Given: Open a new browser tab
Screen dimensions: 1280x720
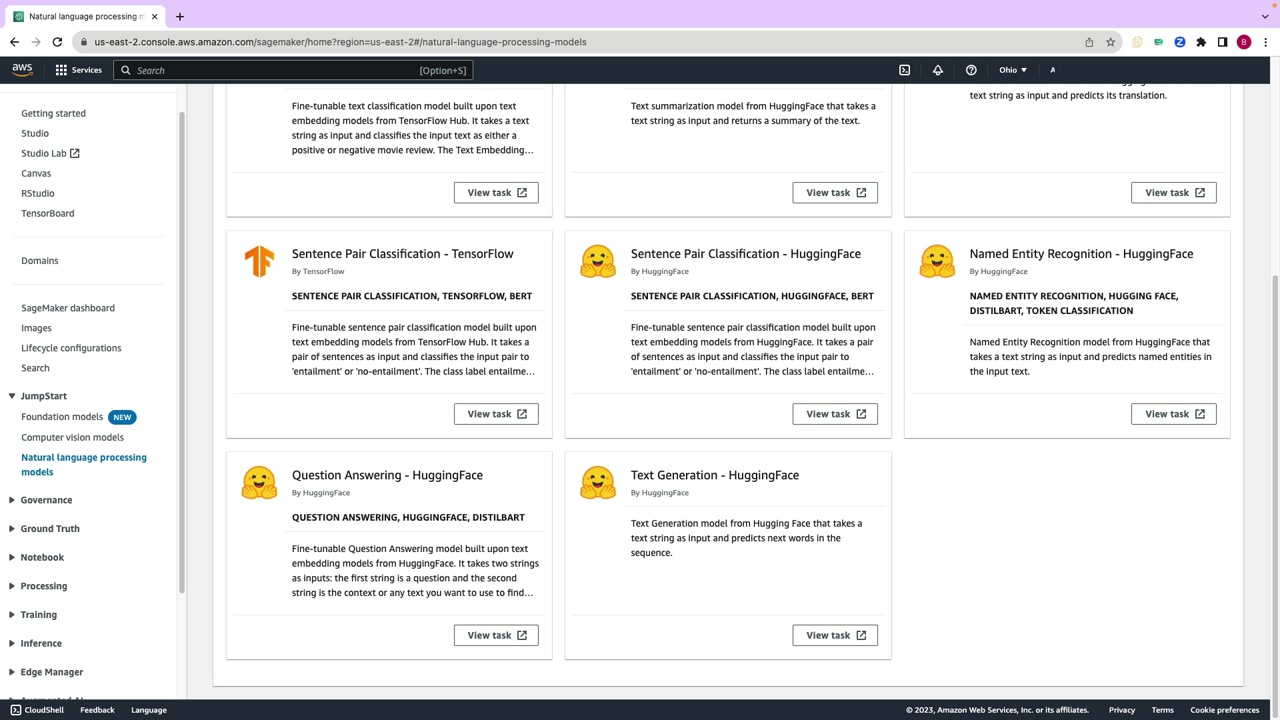Looking at the screenshot, I should (180, 16).
